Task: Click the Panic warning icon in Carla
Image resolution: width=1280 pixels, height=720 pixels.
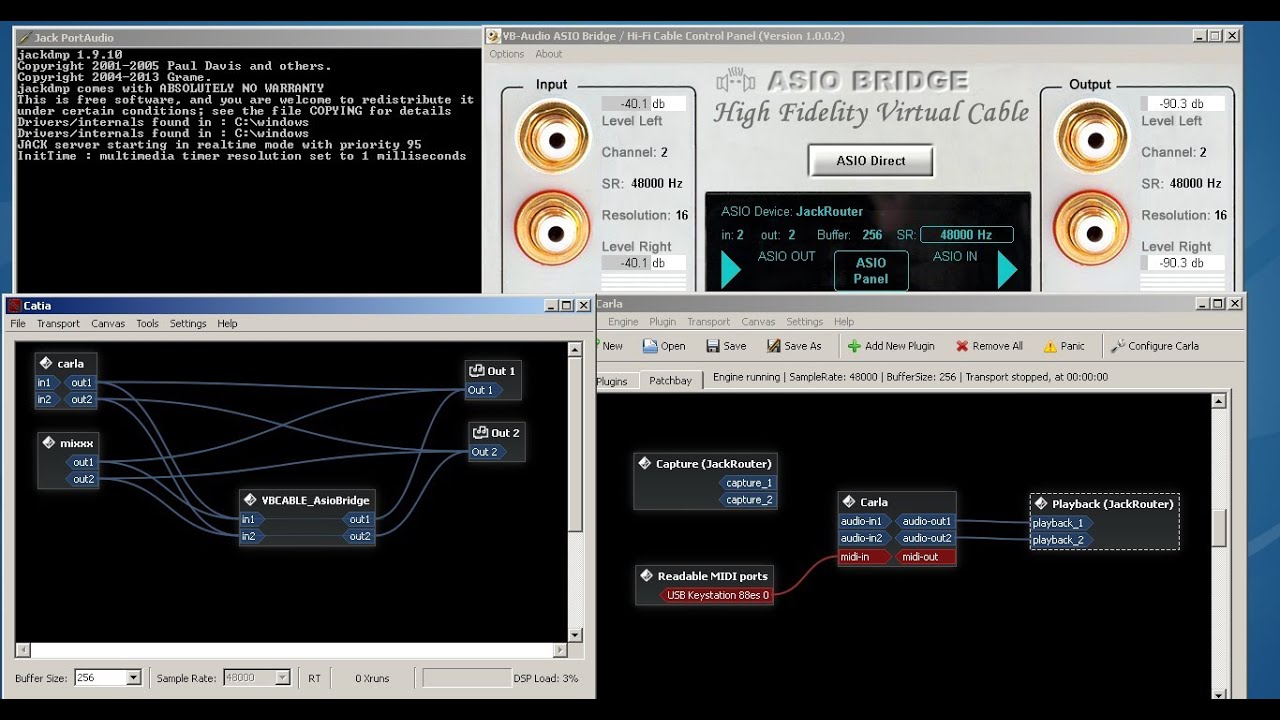Action: (x=1050, y=347)
